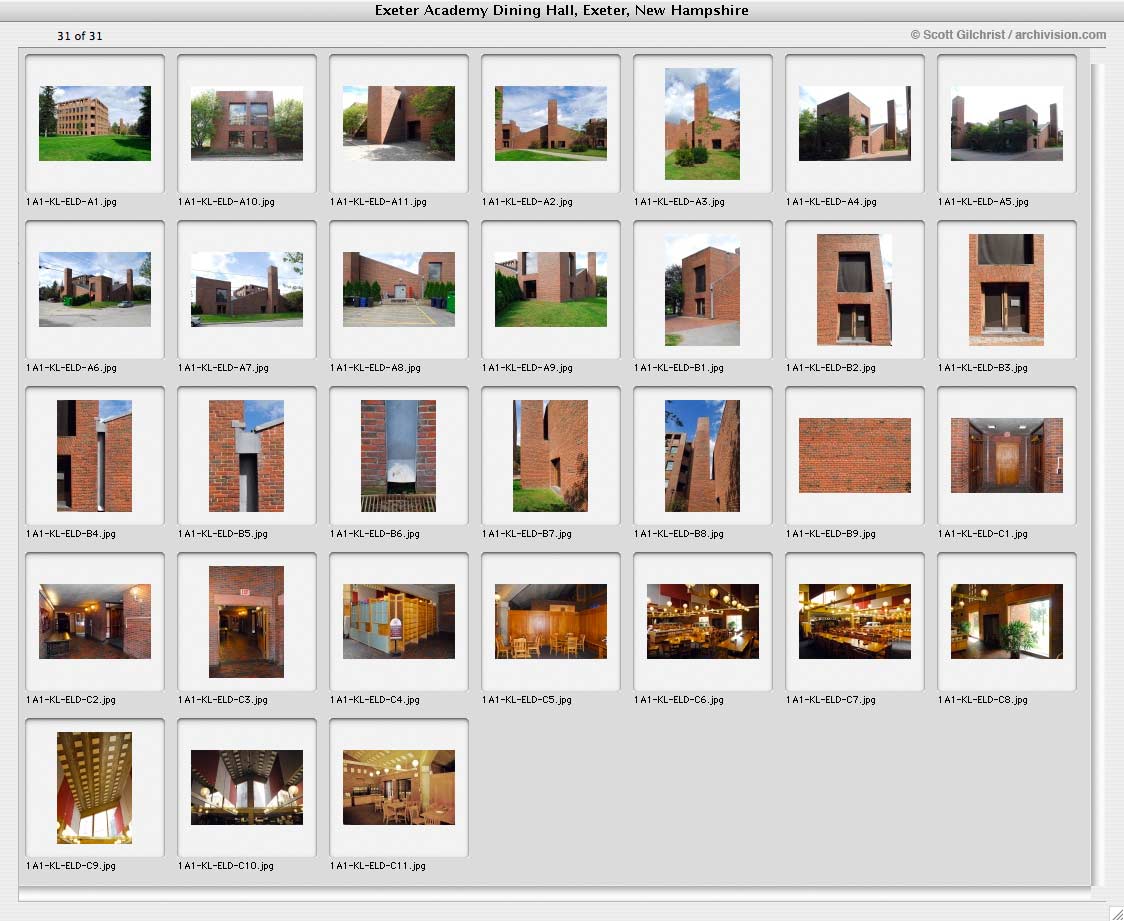The width and height of the screenshot is (1124, 921).
Task: Open thumbnail 1A1-KL-ELD-C7.jpg
Action: 854,621
